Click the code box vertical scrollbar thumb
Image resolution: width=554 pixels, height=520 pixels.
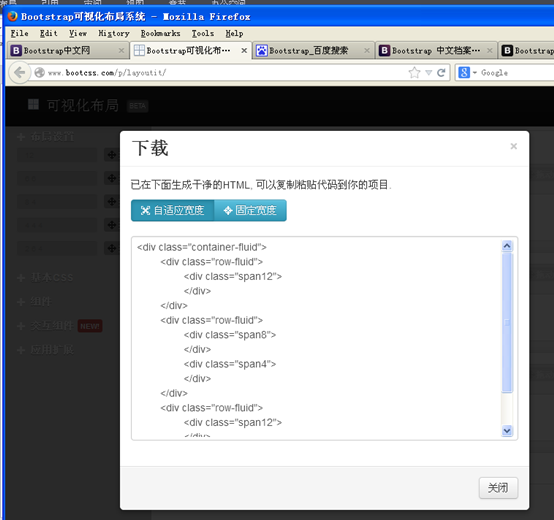507,322
